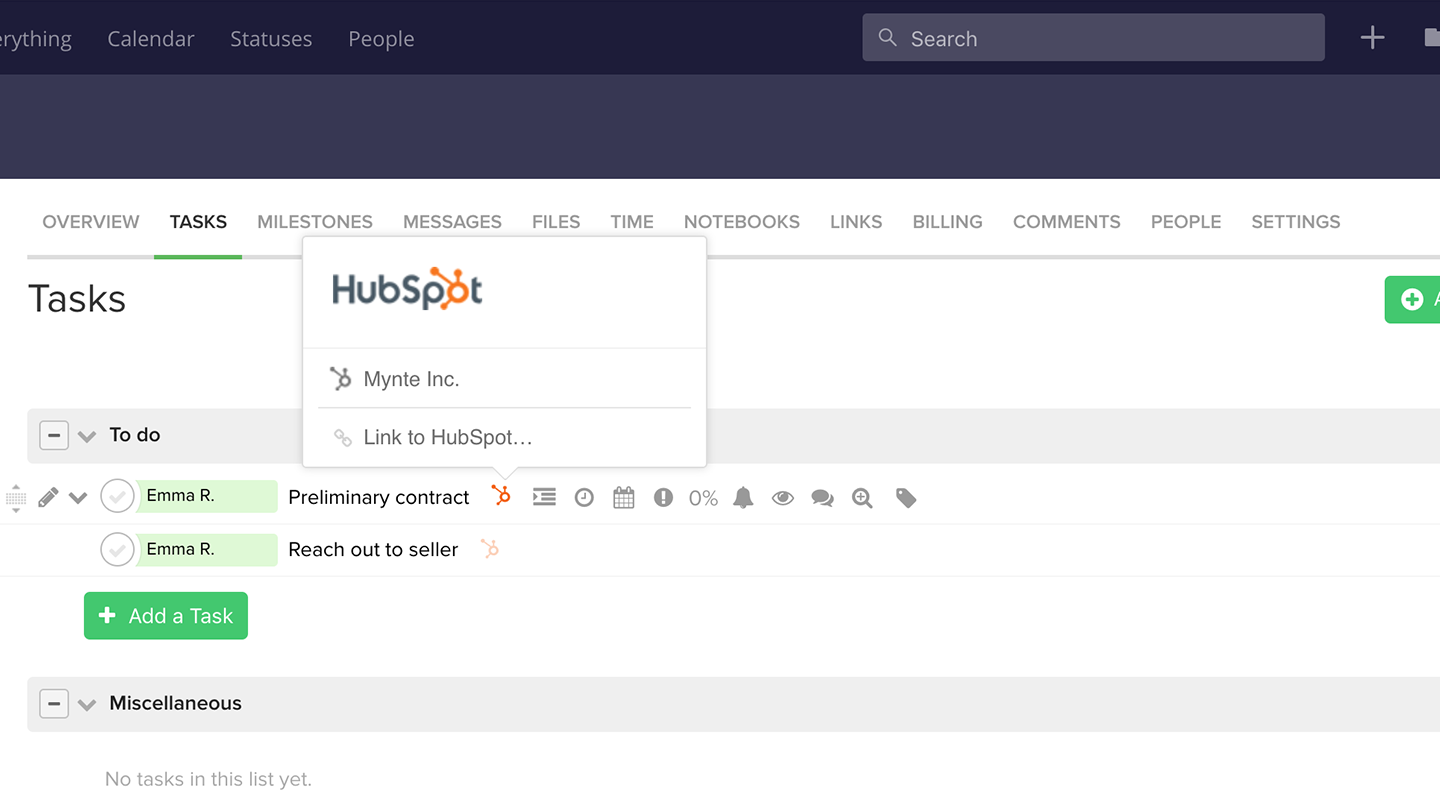
Task: Switch to the Overview tab
Action: tap(91, 222)
